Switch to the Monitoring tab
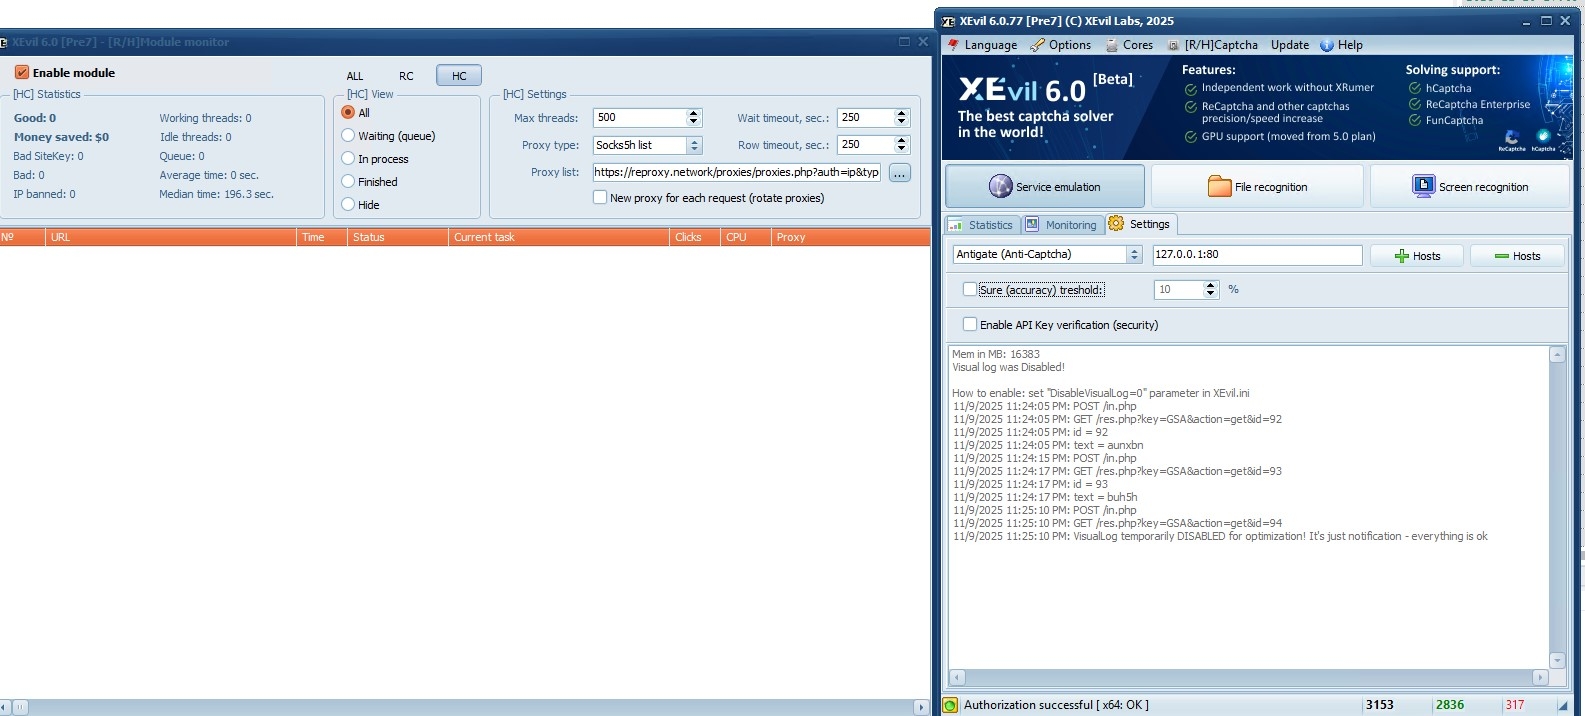The height and width of the screenshot is (716, 1585). click(x=1070, y=225)
